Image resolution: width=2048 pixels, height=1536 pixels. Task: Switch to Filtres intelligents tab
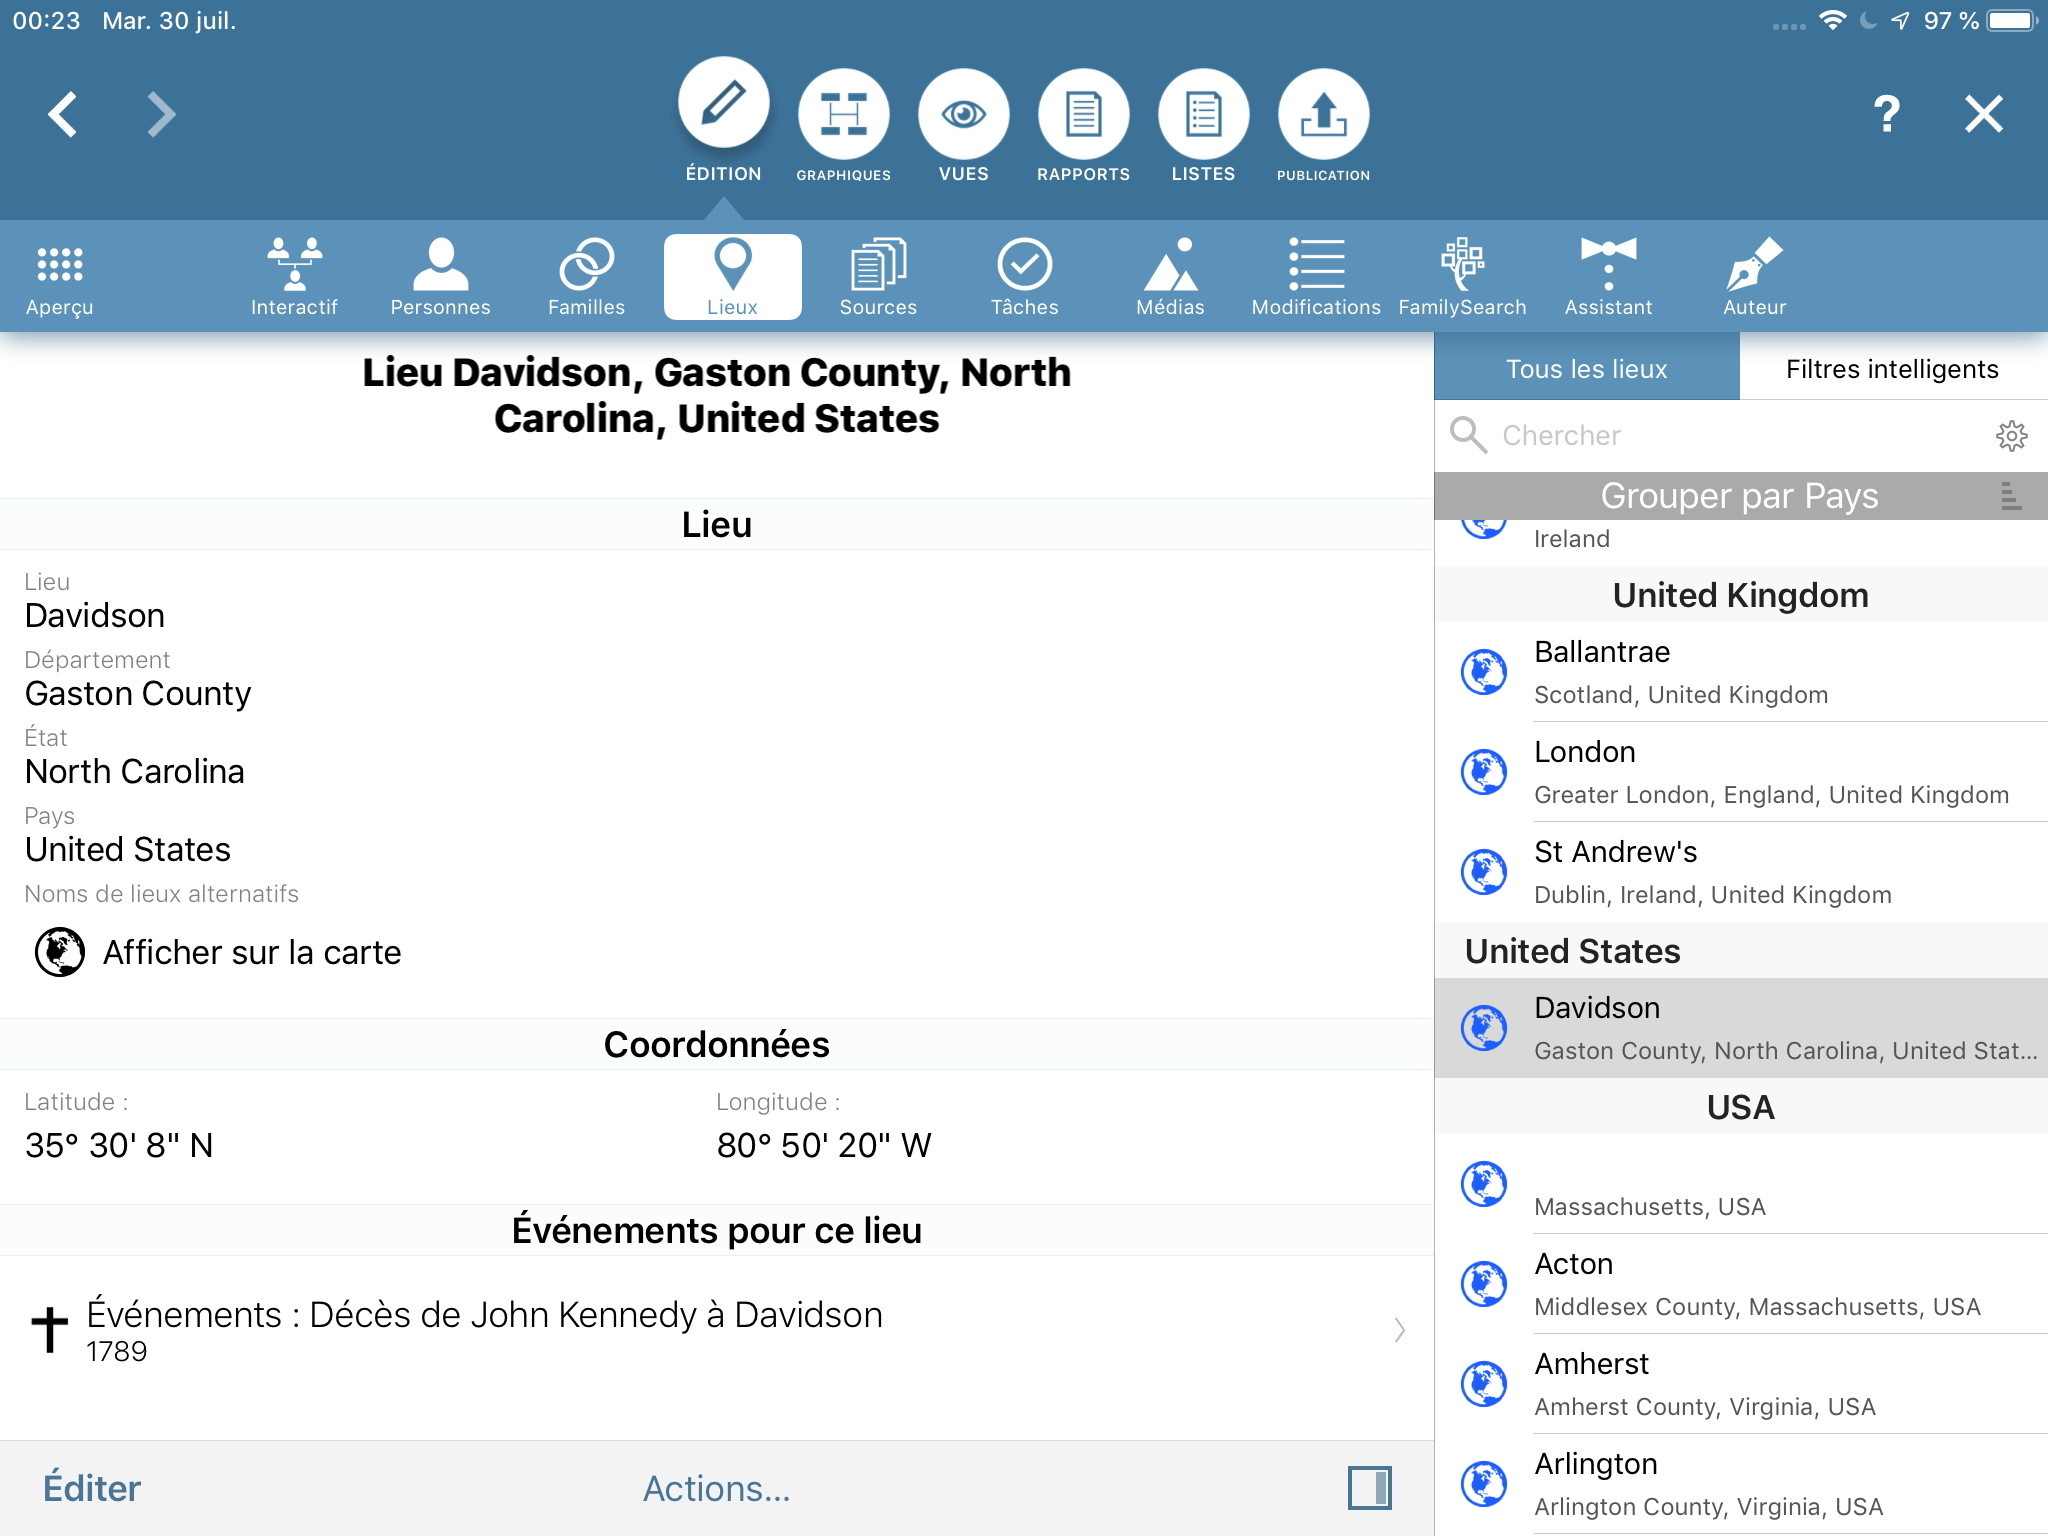[x=1892, y=369]
